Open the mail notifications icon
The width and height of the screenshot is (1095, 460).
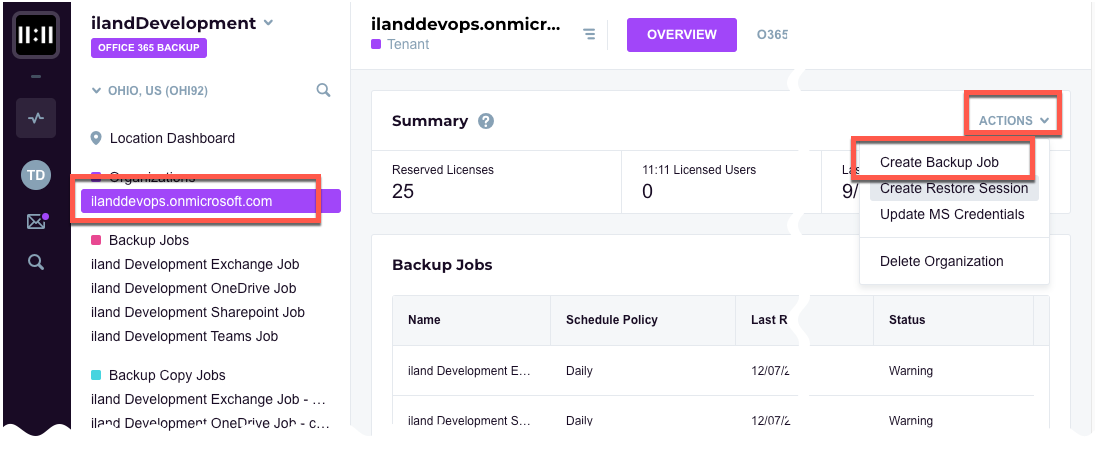36,221
